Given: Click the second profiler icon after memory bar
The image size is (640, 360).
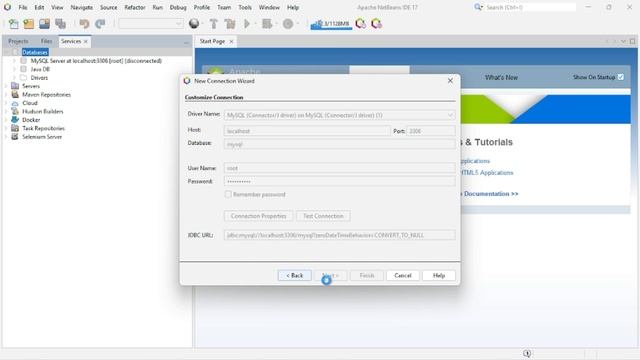Looking at the screenshot, I should [376, 24].
